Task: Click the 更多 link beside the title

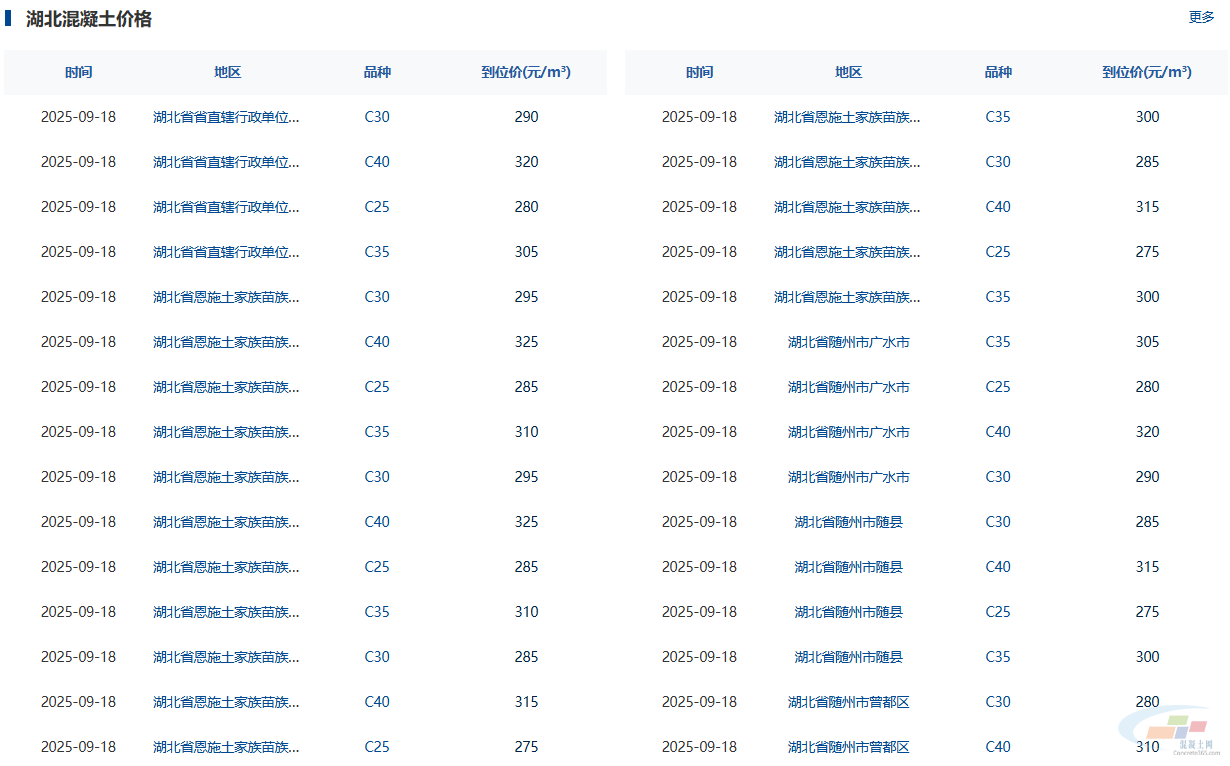Action: click(x=1201, y=17)
